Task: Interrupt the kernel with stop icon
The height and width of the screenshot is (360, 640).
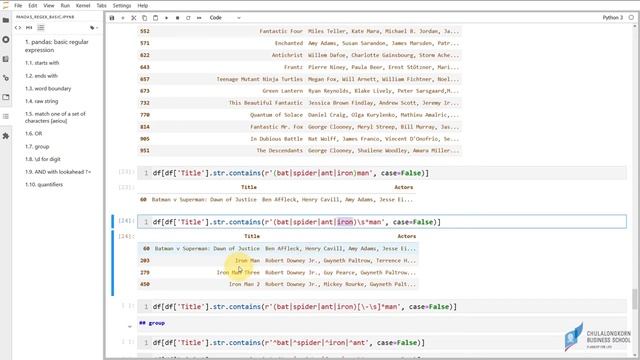Action: pos(178,18)
